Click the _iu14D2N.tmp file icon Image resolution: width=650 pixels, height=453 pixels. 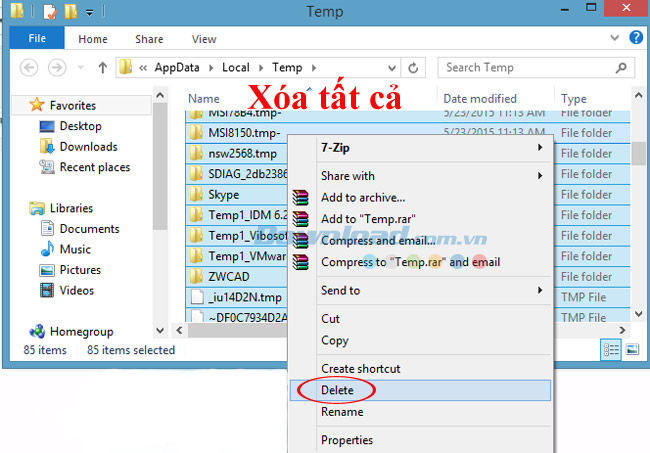click(x=197, y=297)
